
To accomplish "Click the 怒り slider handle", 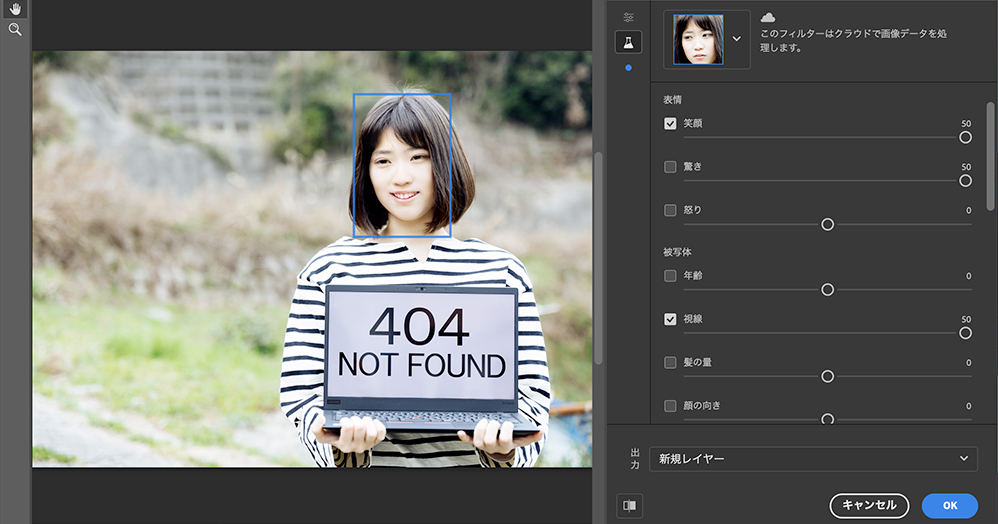I will pos(827,224).
